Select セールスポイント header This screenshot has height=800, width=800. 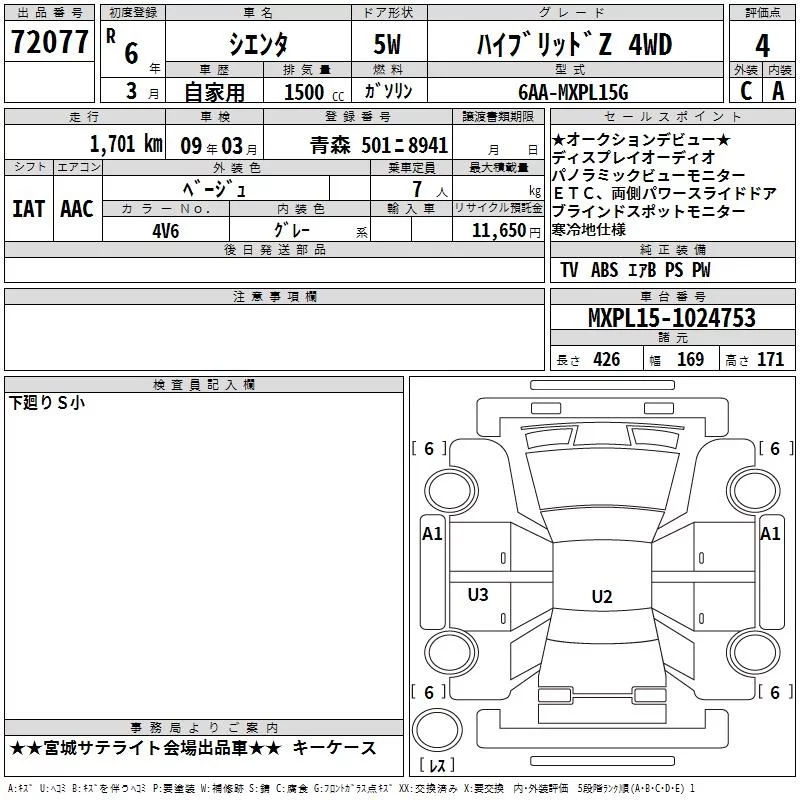click(x=672, y=116)
